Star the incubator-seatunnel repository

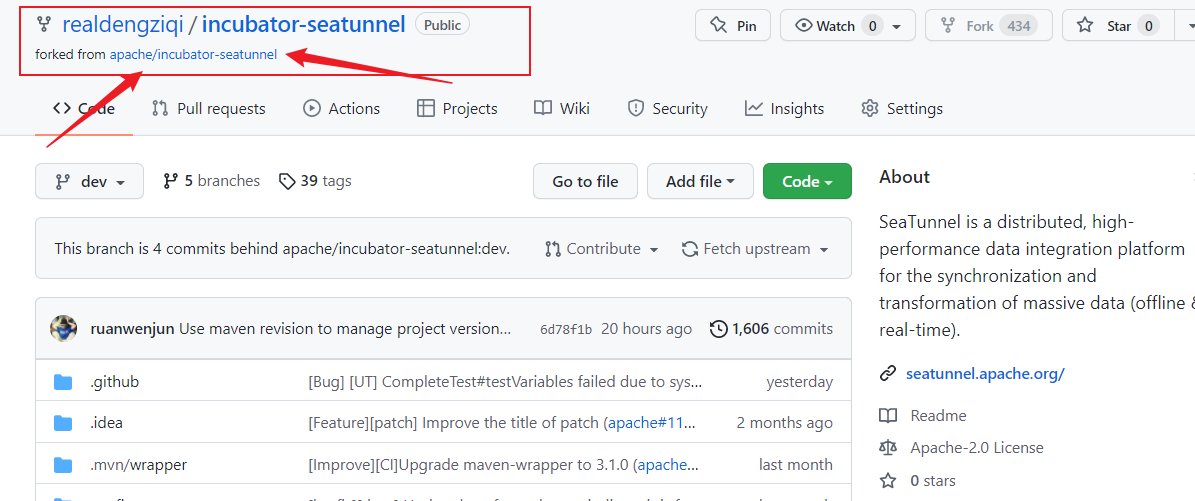point(1106,26)
